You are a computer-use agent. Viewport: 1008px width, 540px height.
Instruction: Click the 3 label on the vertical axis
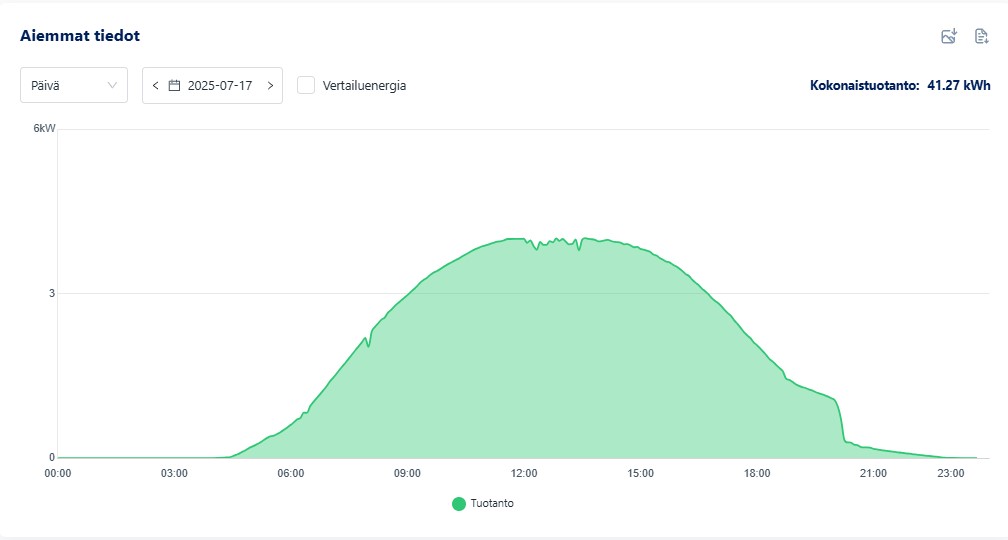(50, 294)
